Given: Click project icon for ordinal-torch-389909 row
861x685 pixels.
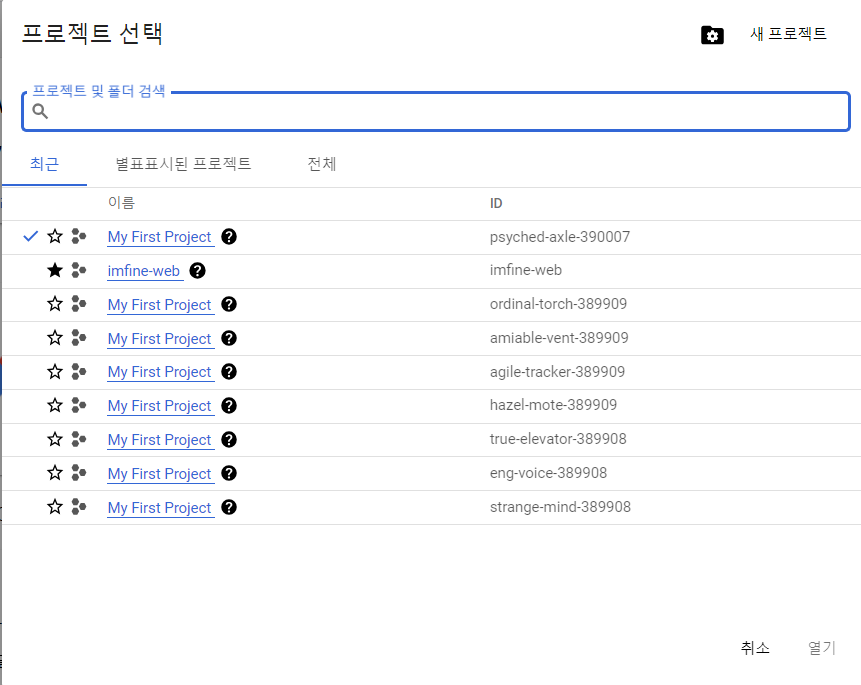Looking at the screenshot, I should 79,304.
